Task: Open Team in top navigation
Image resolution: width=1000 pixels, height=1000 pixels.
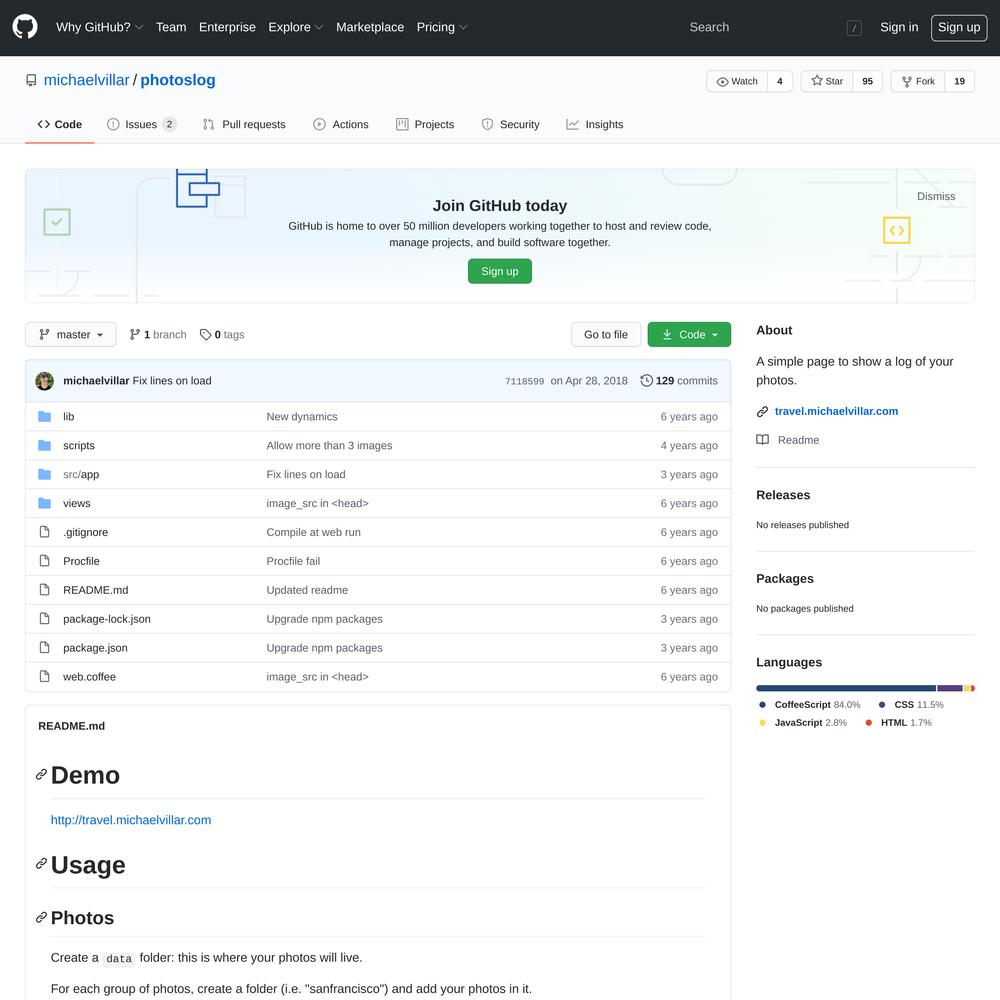Action: click(171, 27)
